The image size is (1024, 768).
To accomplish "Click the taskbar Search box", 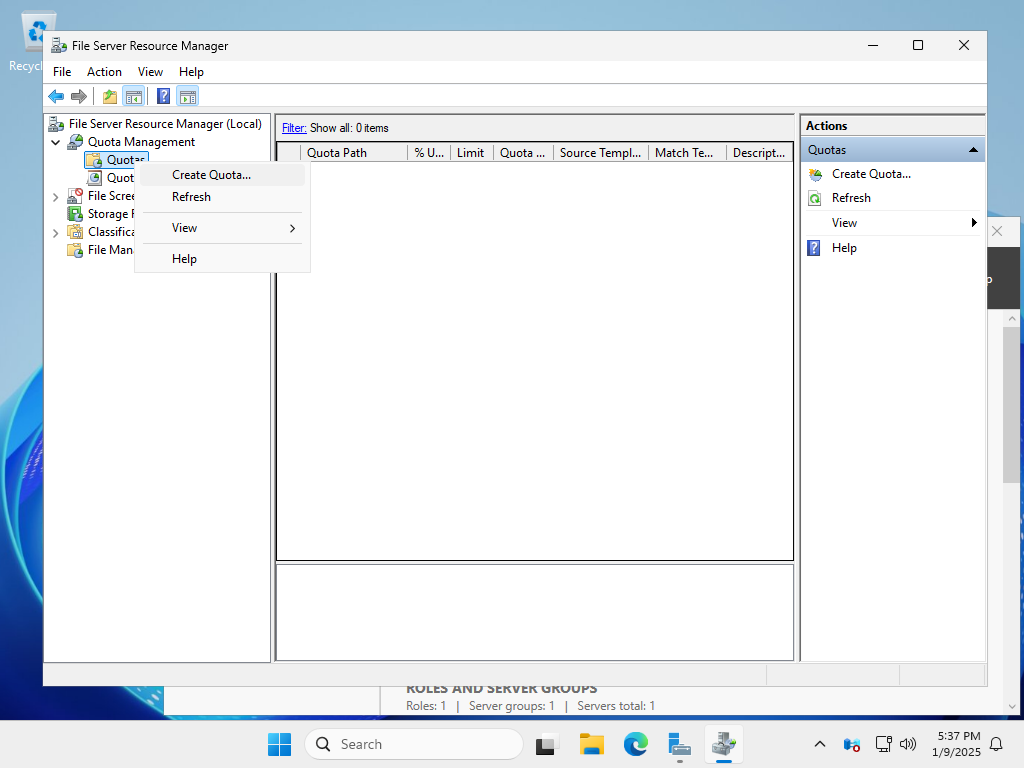I will pyautogui.click(x=414, y=744).
